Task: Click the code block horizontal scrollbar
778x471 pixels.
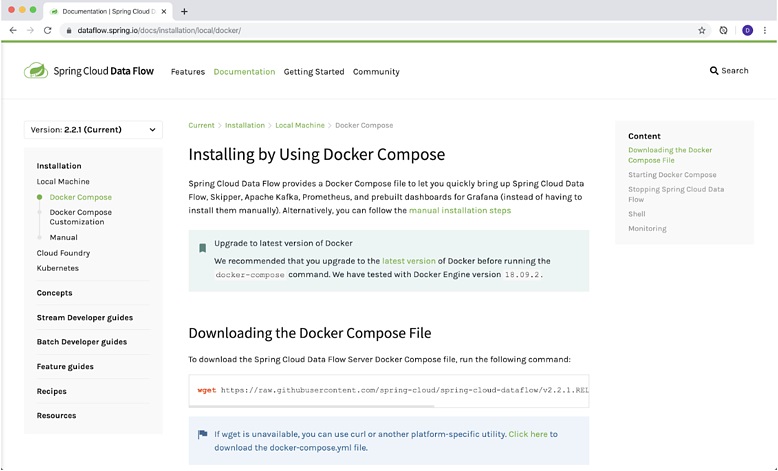Action: [x=312, y=406]
